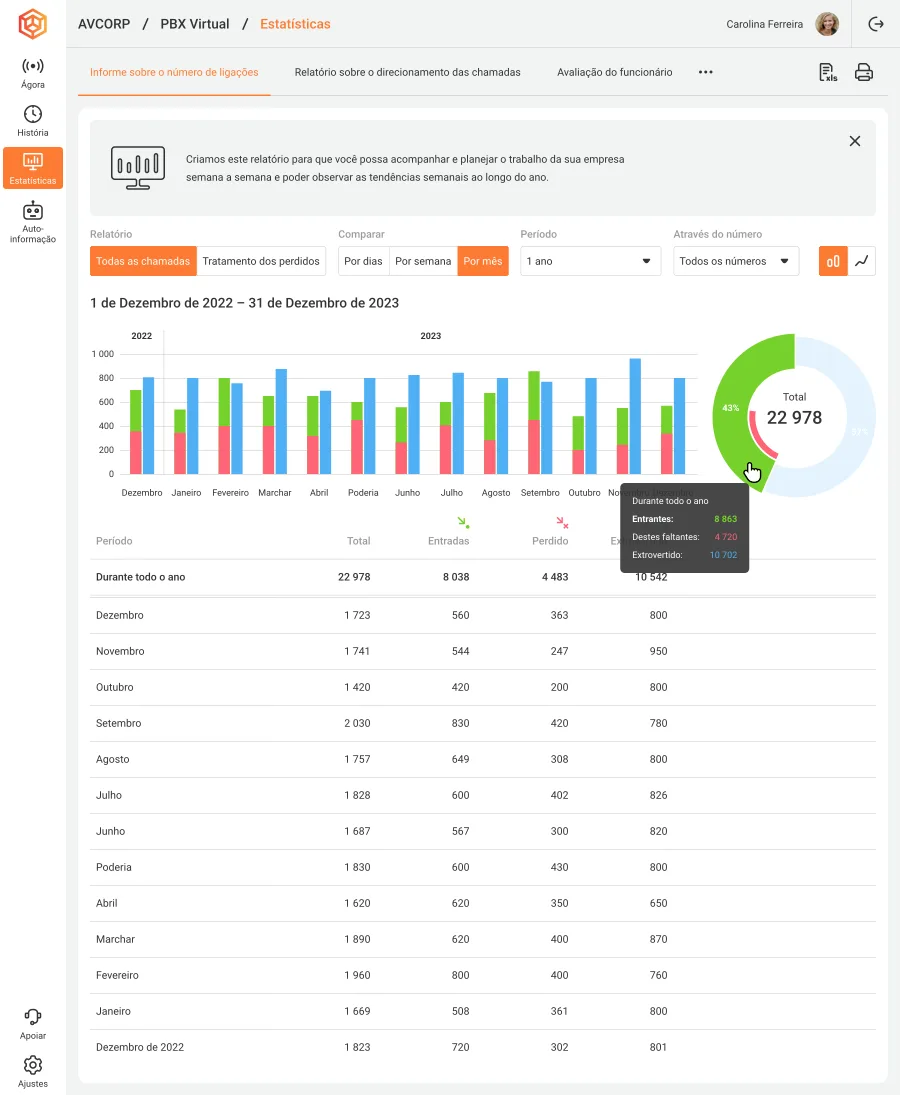
Task: Export report to XLS file
Action: pyautogui.click(x=827, y=73)
